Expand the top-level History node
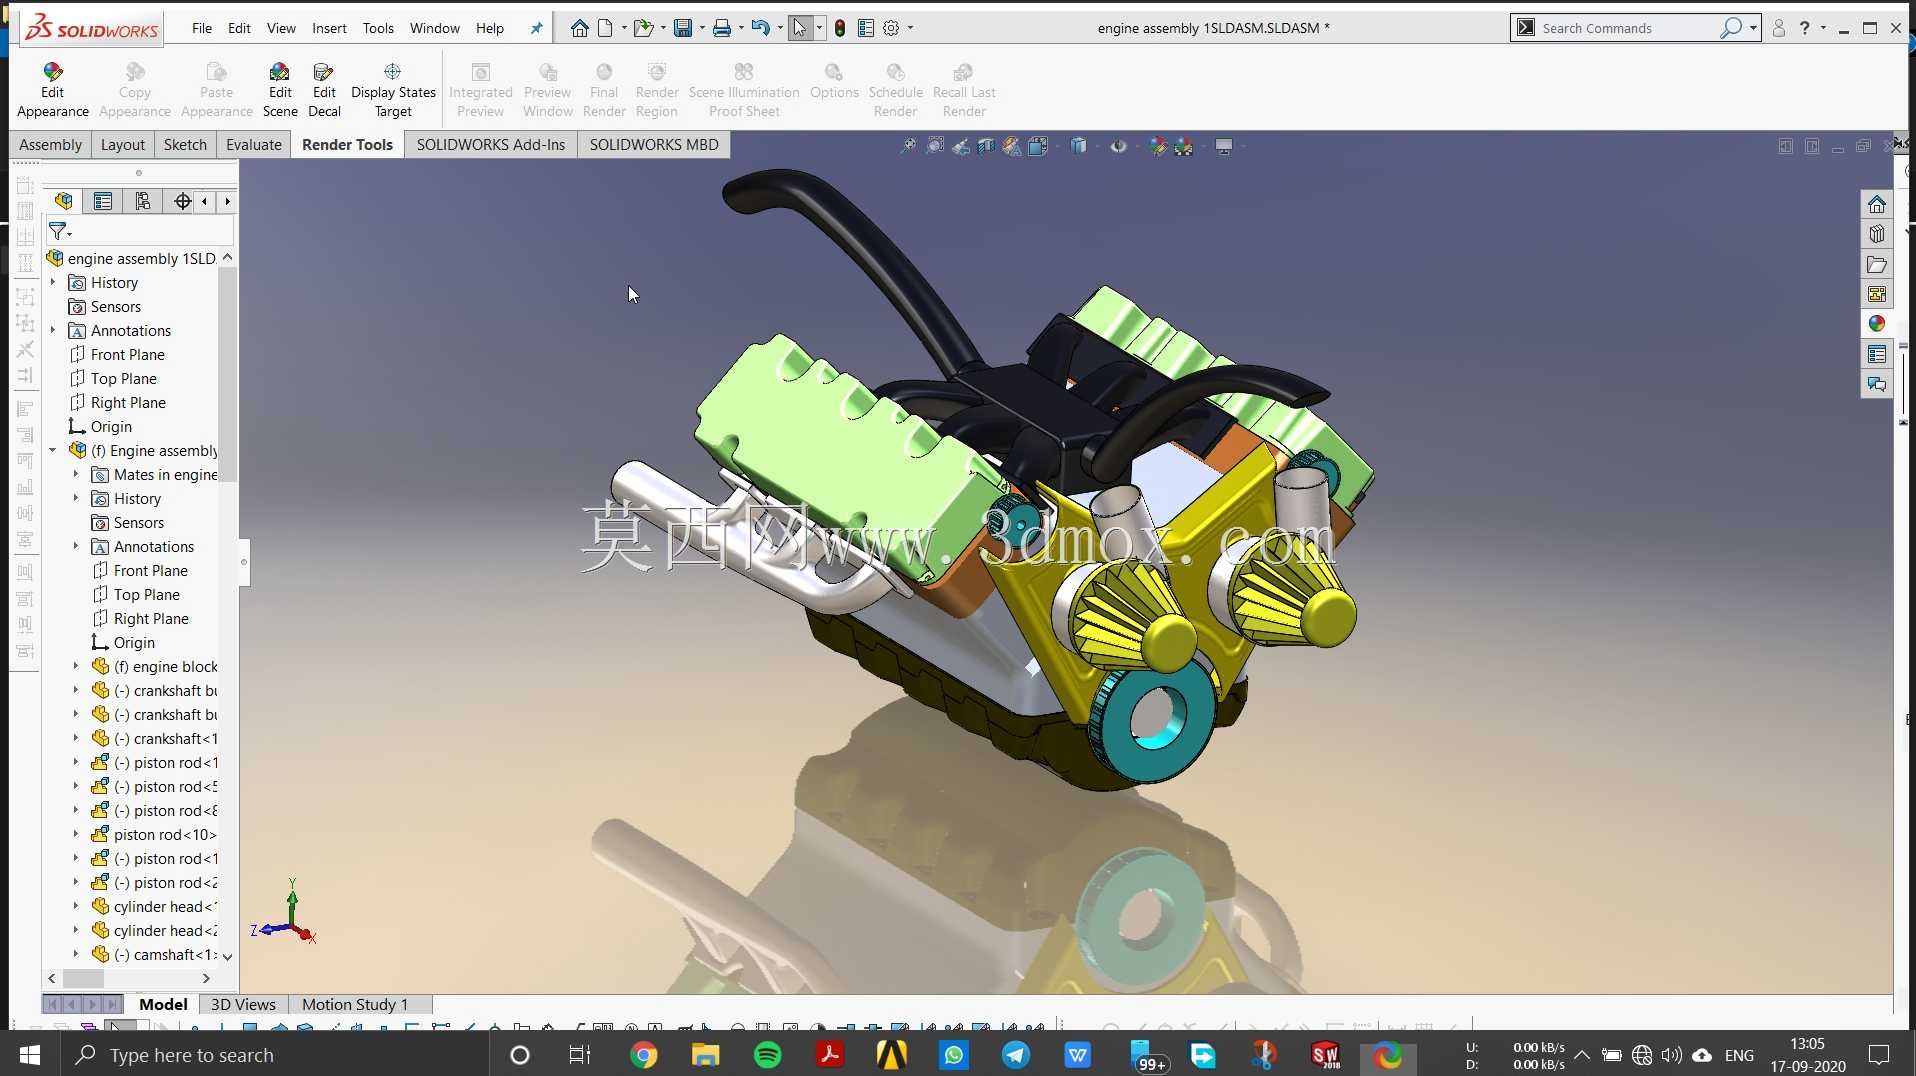This screenshot has height=1076, width=1916. pyautogui.click(x=53, y=282)
